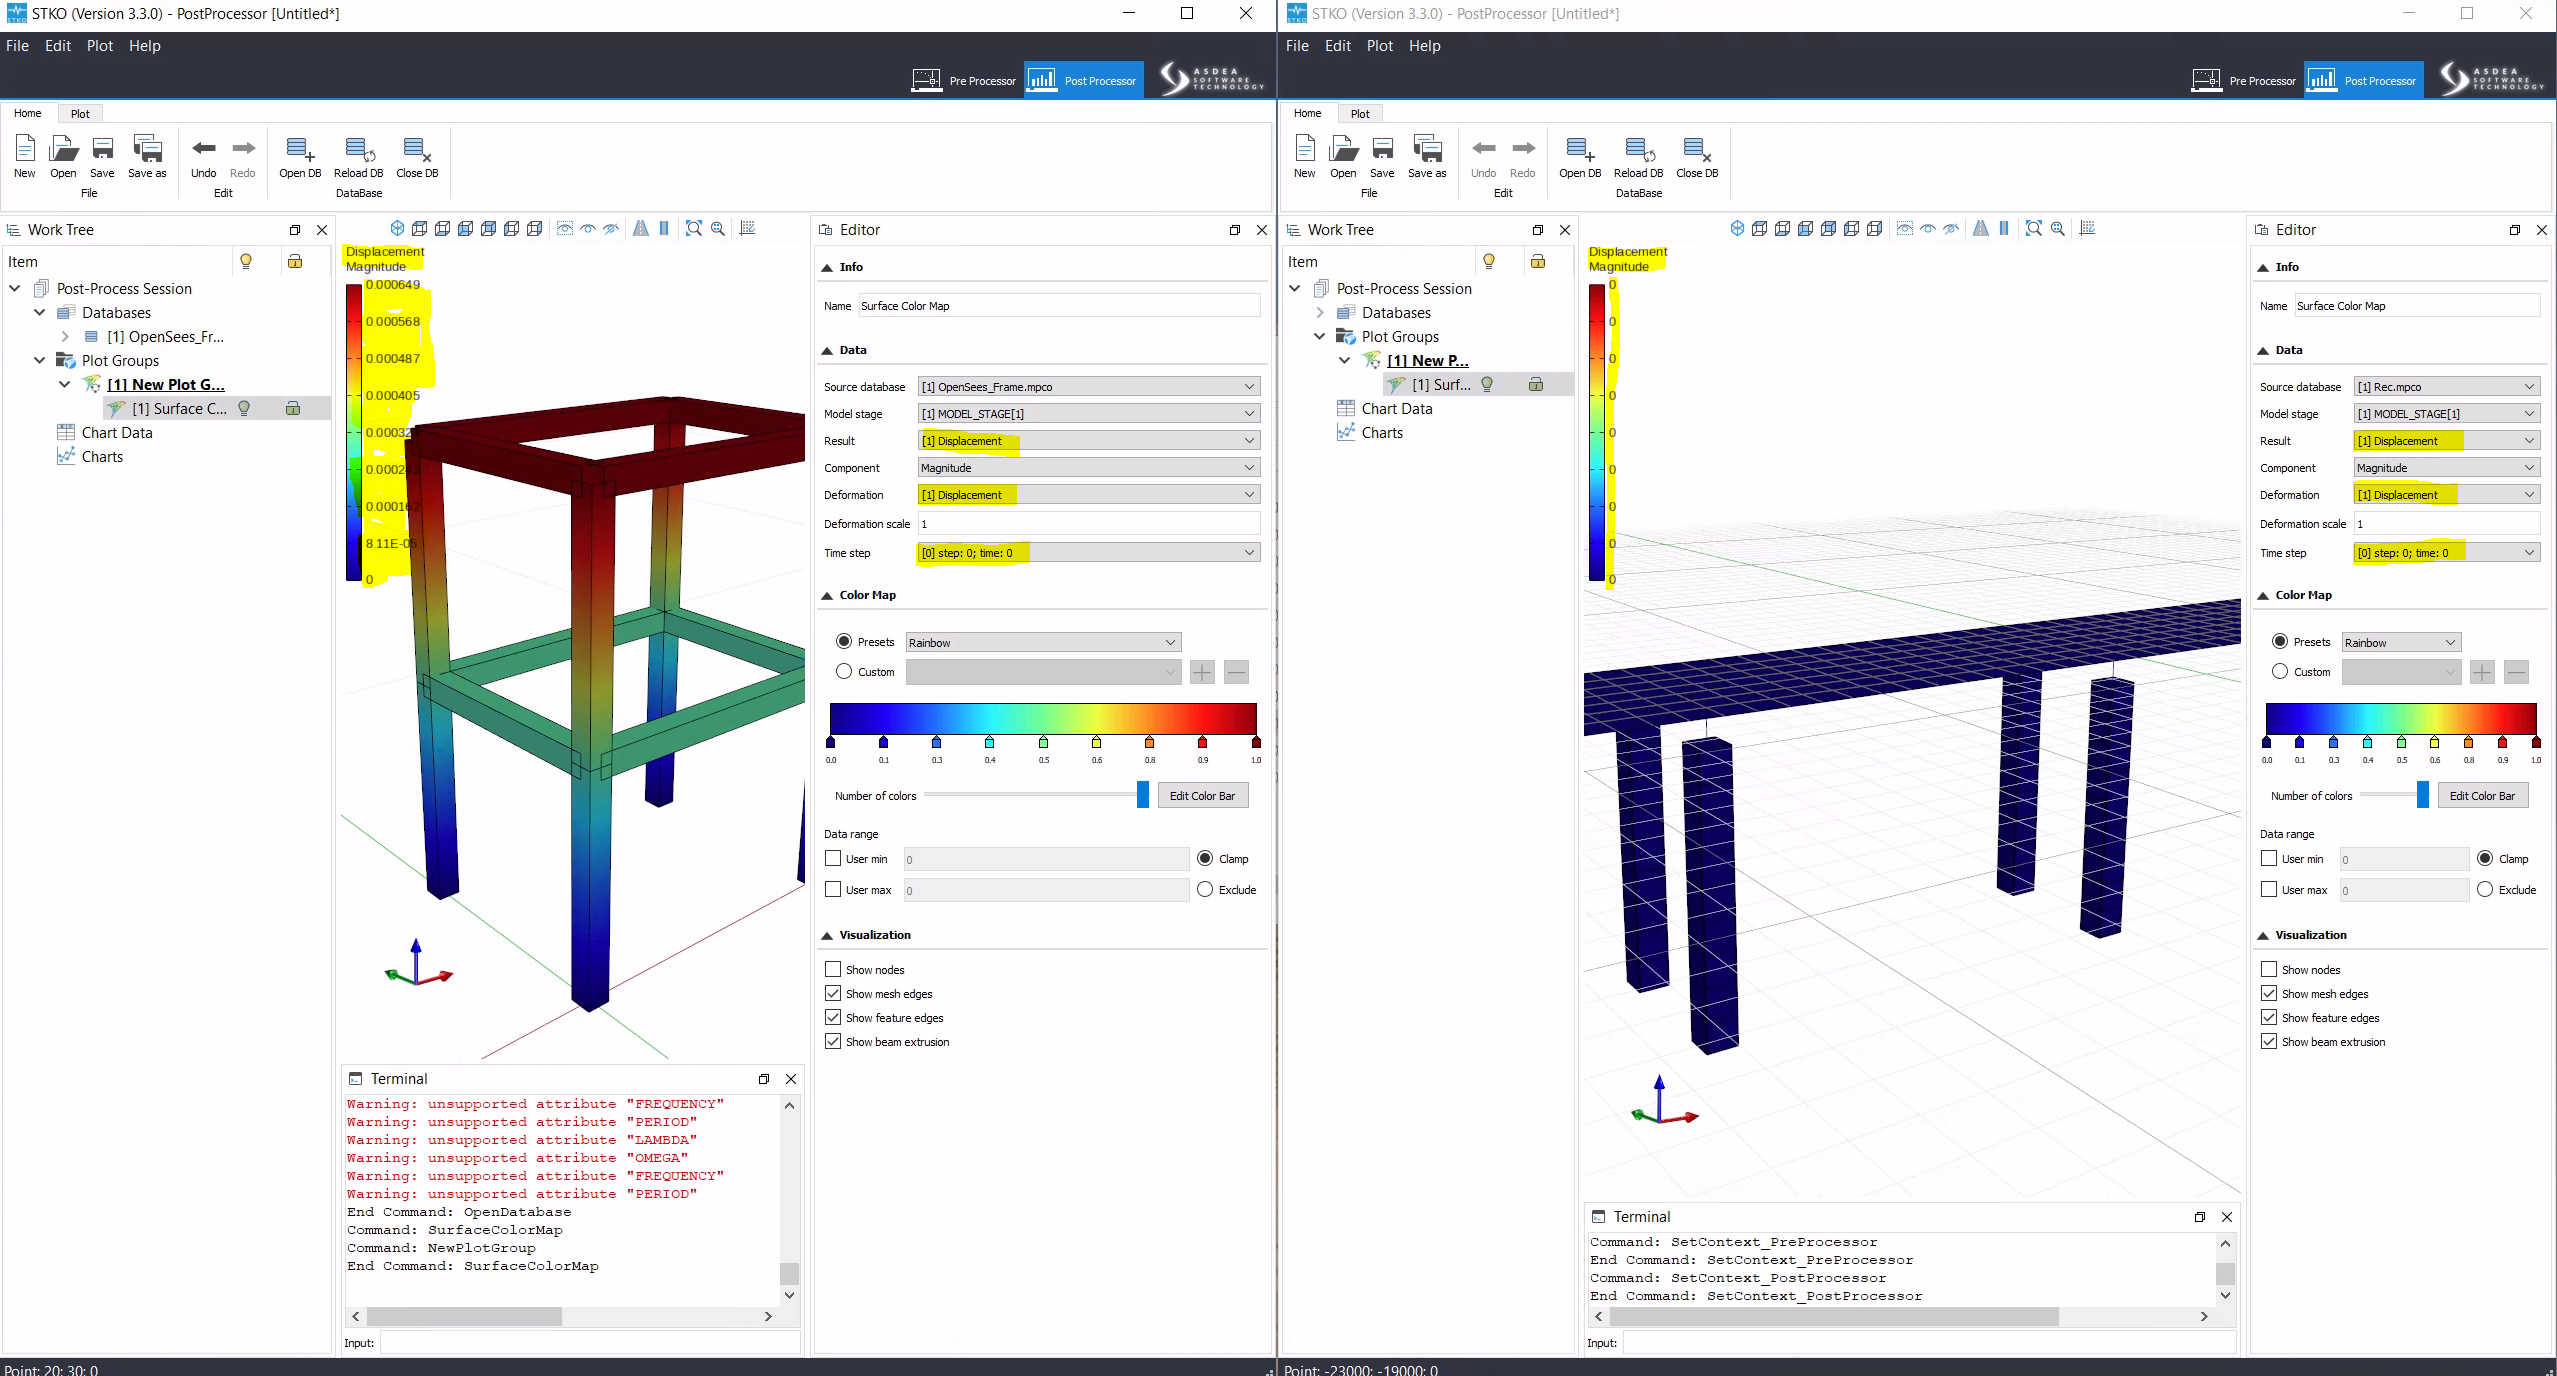Toggle Show nodes checkbox in left Editor
This screenshot has width=2557, height=1376.
[833, 969]
